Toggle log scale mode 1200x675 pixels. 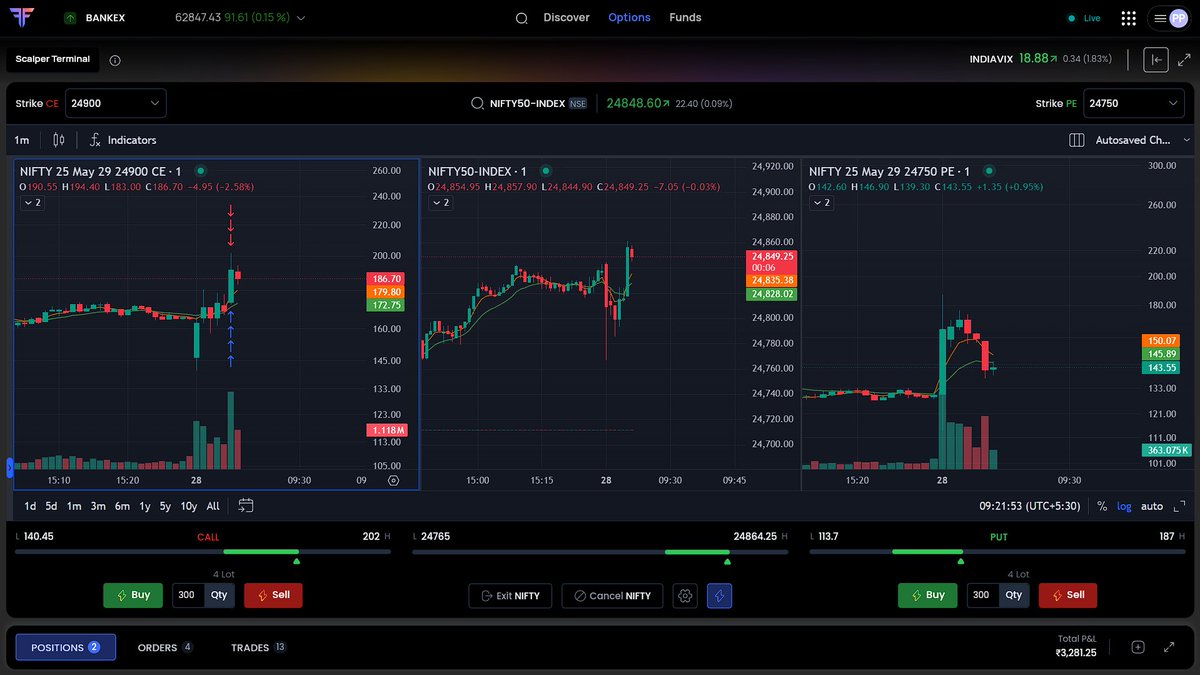click(x=1124, y=506)
